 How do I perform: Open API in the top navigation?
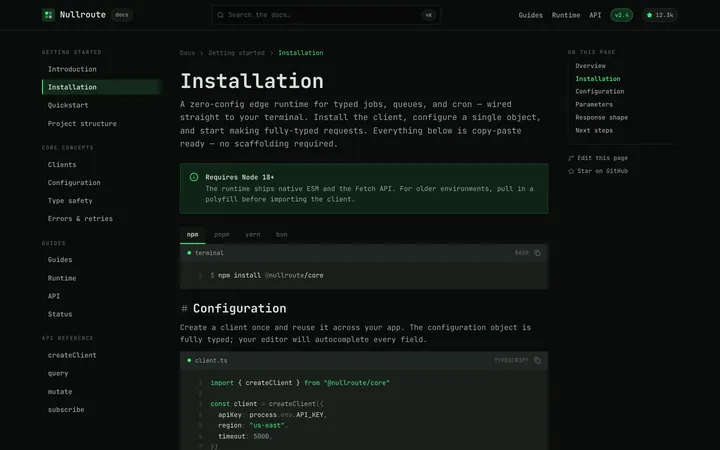pyautogui.click(x=595, y=15)
